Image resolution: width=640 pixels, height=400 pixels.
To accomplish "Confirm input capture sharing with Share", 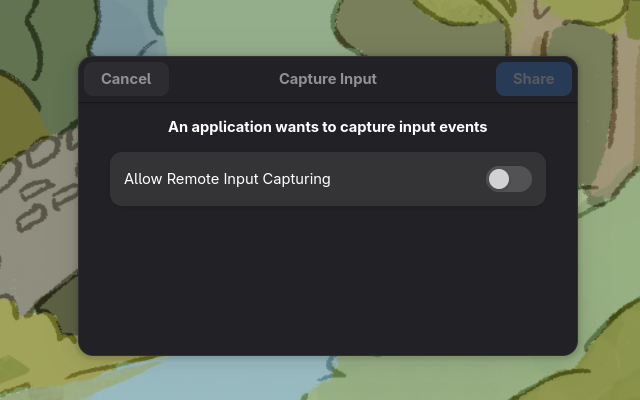I will (x=533, y=79).
